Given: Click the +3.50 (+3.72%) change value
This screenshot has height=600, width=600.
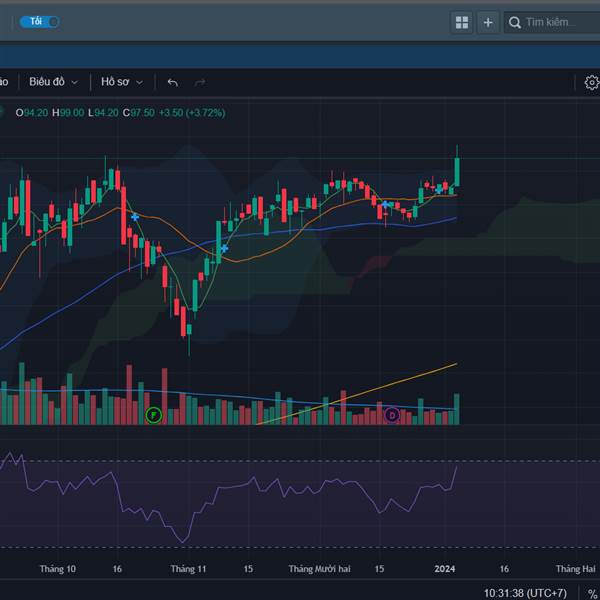Looking at the screenshot, I should point(192,113).
